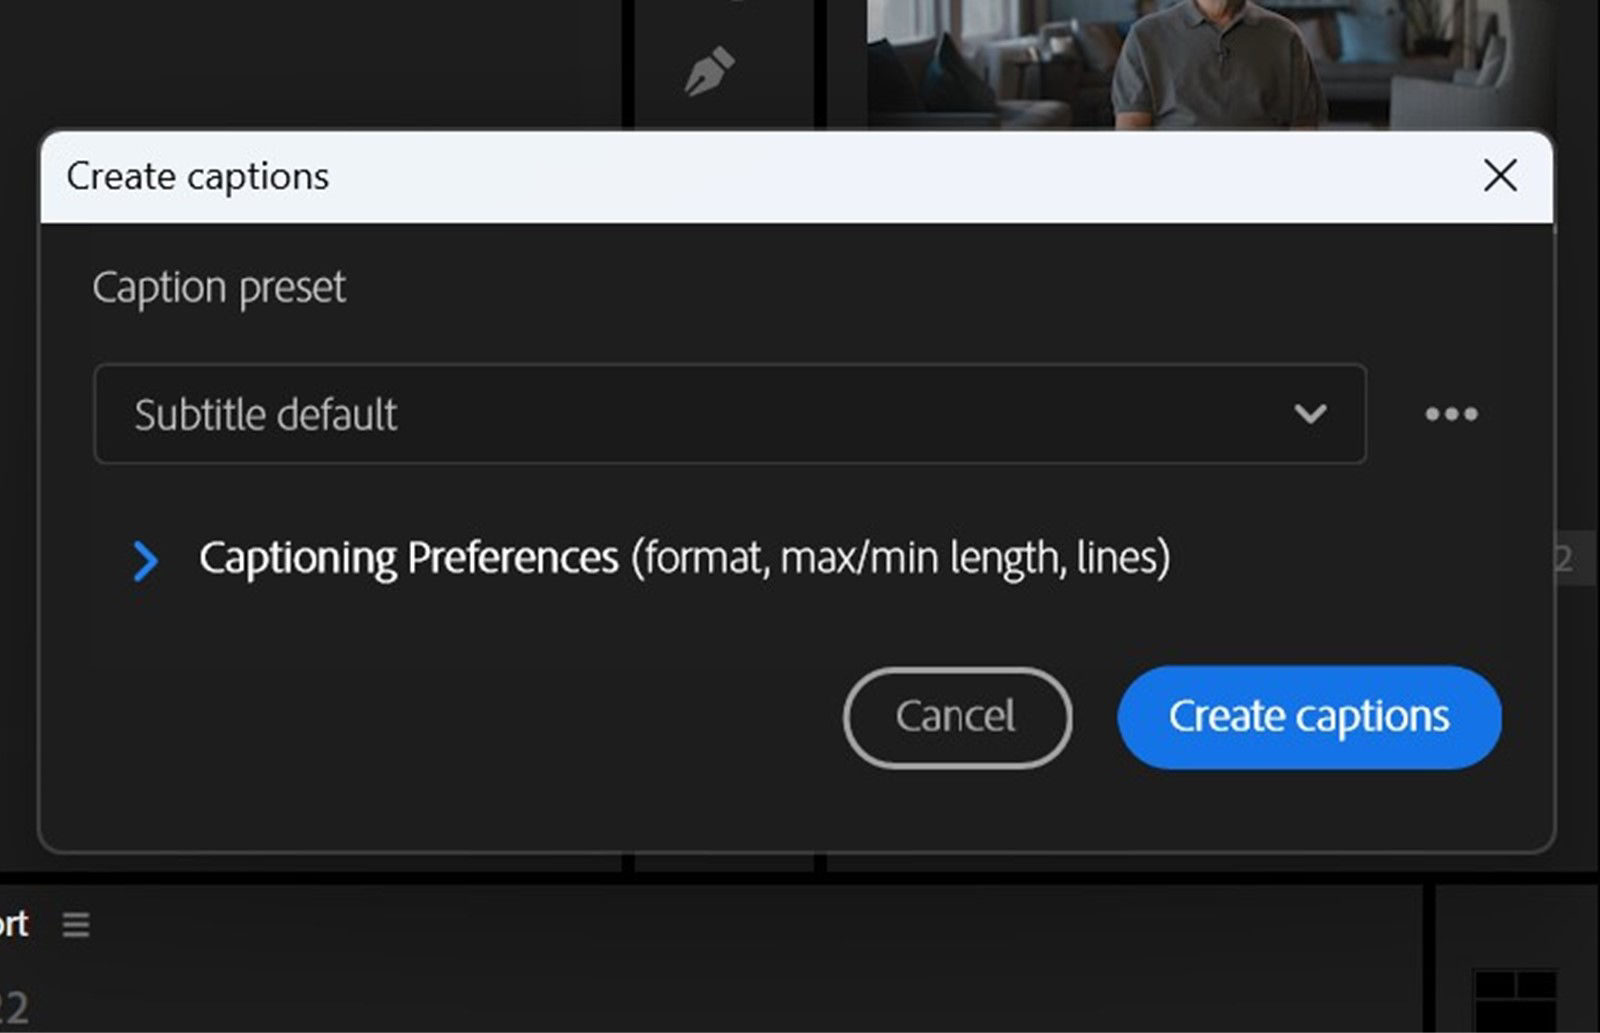Click the grey '2' at the dialog's right edge
Screen dimensions: 1600x1033
pyautogui.click(x=1564, y=559)
